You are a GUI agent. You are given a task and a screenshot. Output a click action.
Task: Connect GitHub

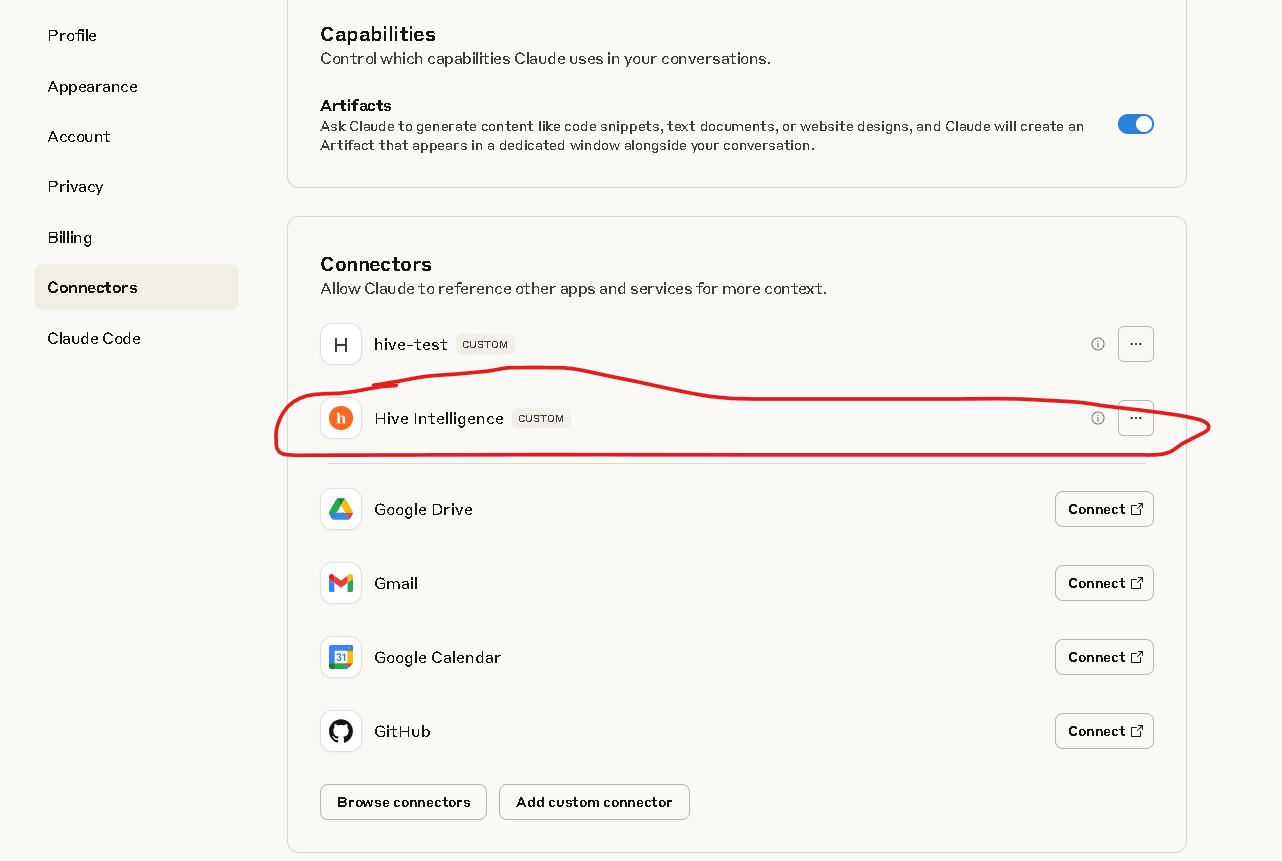[1104, 731]
